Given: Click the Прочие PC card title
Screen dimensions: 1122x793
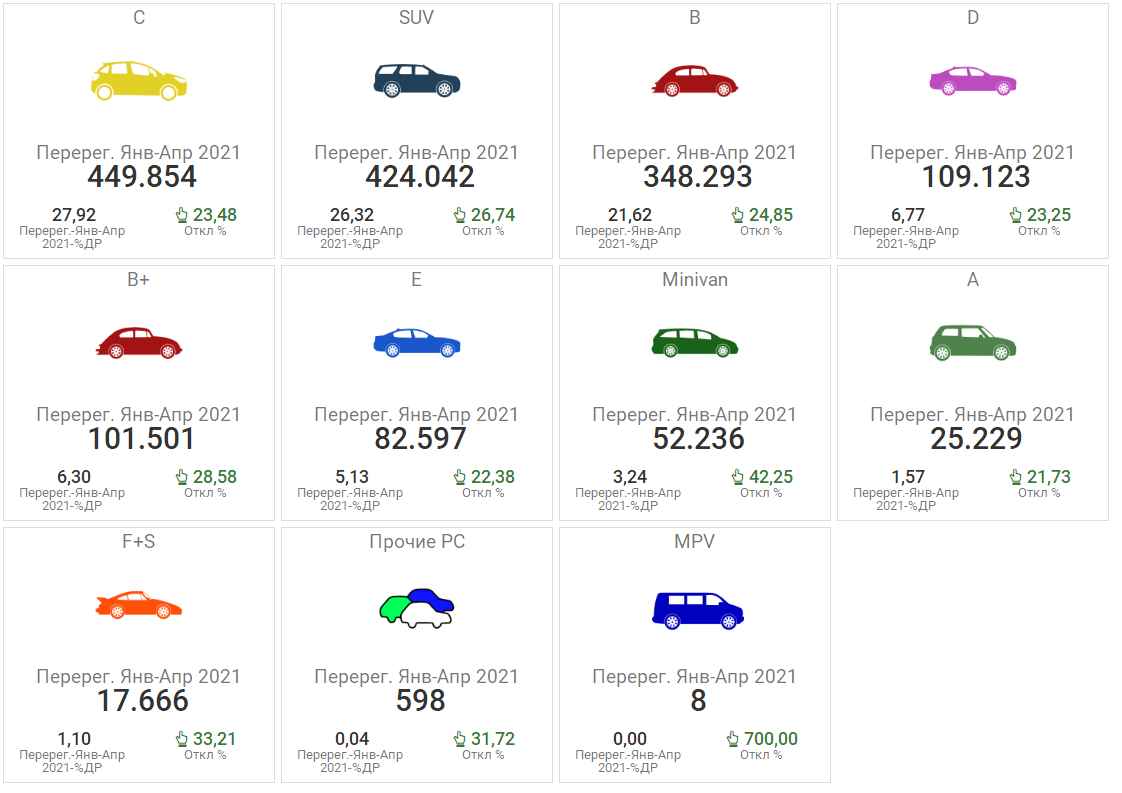Looking at the screenshot, I should coord(417,542).
